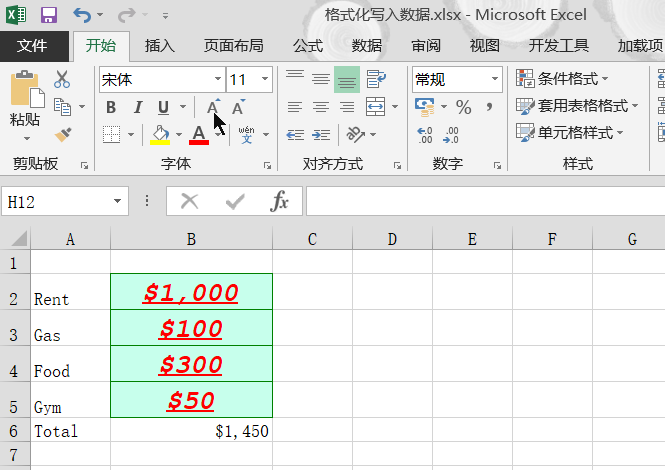Increase the indent level
665x470 pixels.
click(x=321, y=135)
